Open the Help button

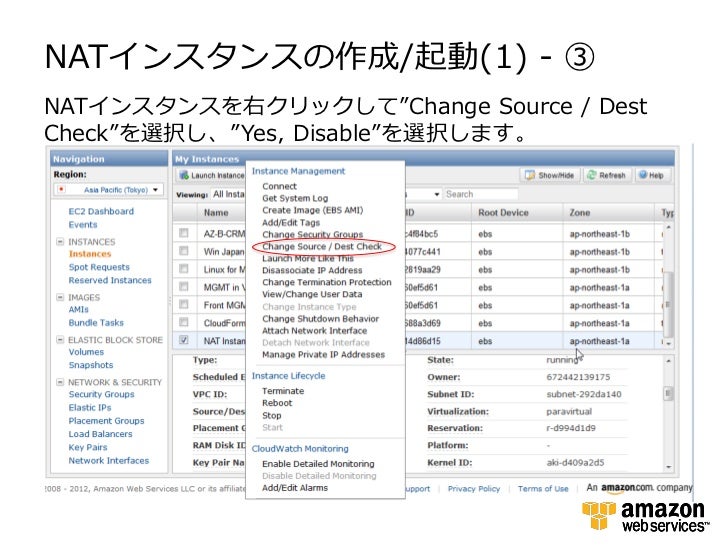[651, 175]
